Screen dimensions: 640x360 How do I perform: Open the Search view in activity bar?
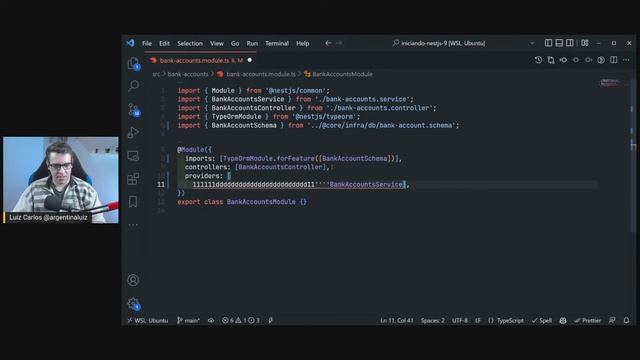[133, 86]
